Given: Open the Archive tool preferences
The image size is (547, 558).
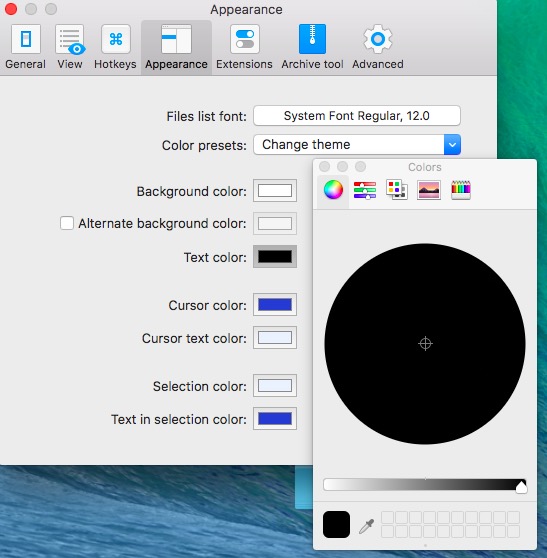Looking at the screenshot, I should 312,47.
